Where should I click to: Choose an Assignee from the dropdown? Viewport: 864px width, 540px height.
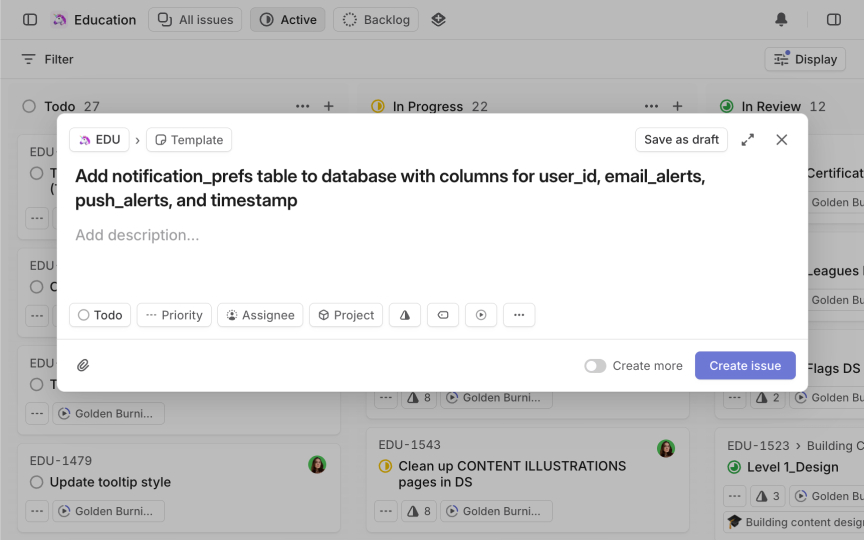tap(260, 315)
